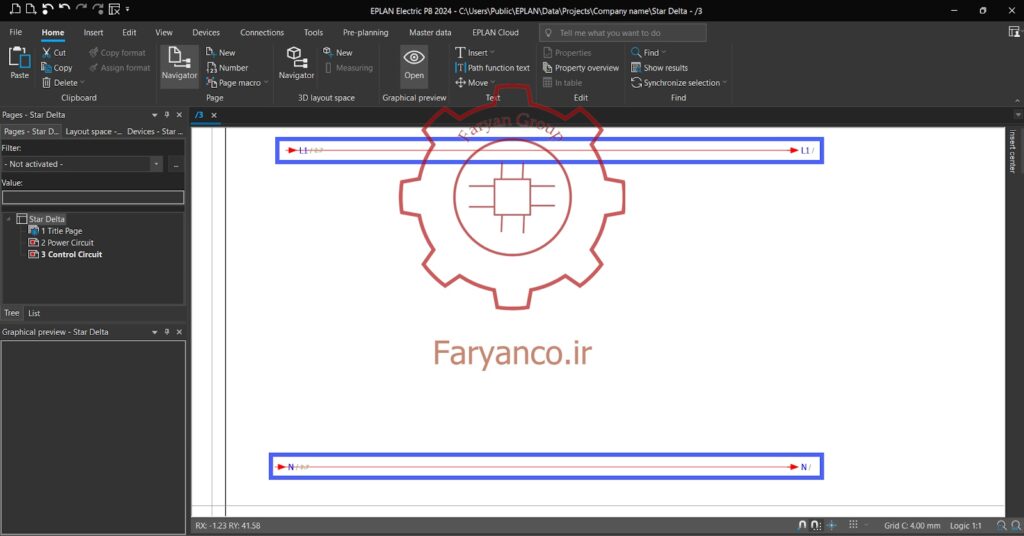Toggle design mode snap with dots icon
This screenshot has height=536, width=1024.
pos(816,525)
